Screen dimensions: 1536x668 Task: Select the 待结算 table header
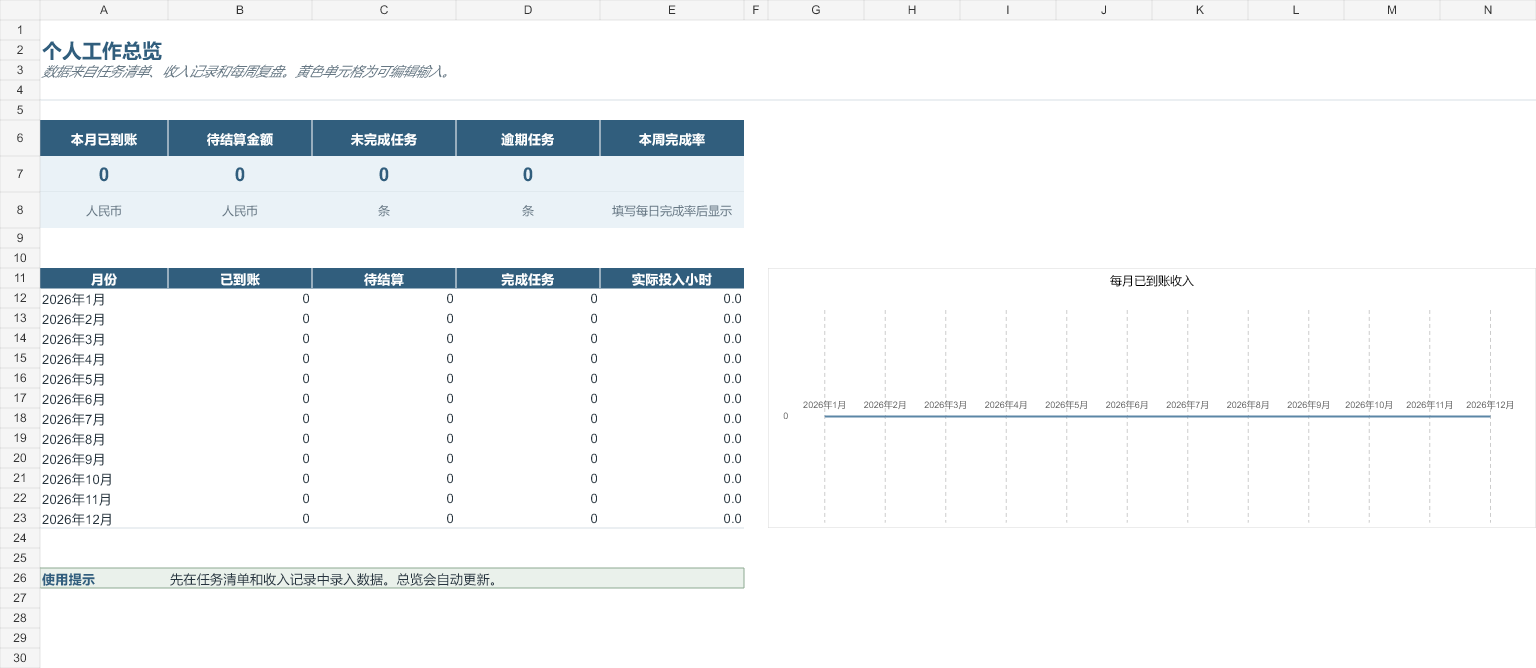click(x=384, y=279)
